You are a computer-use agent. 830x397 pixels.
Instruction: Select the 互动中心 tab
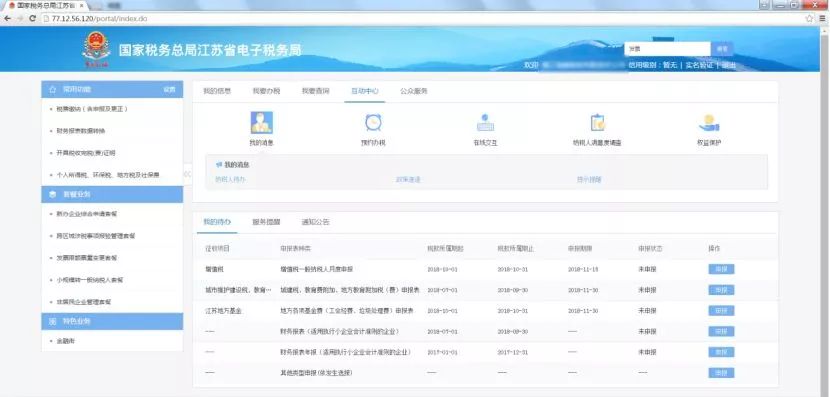(x=365, y=91)
